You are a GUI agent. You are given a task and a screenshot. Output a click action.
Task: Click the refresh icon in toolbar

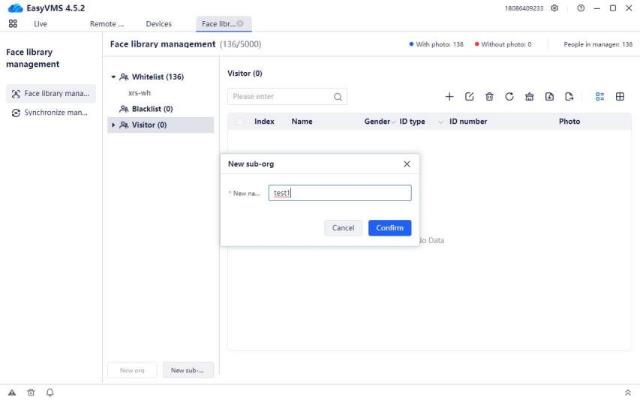point(509,97)
